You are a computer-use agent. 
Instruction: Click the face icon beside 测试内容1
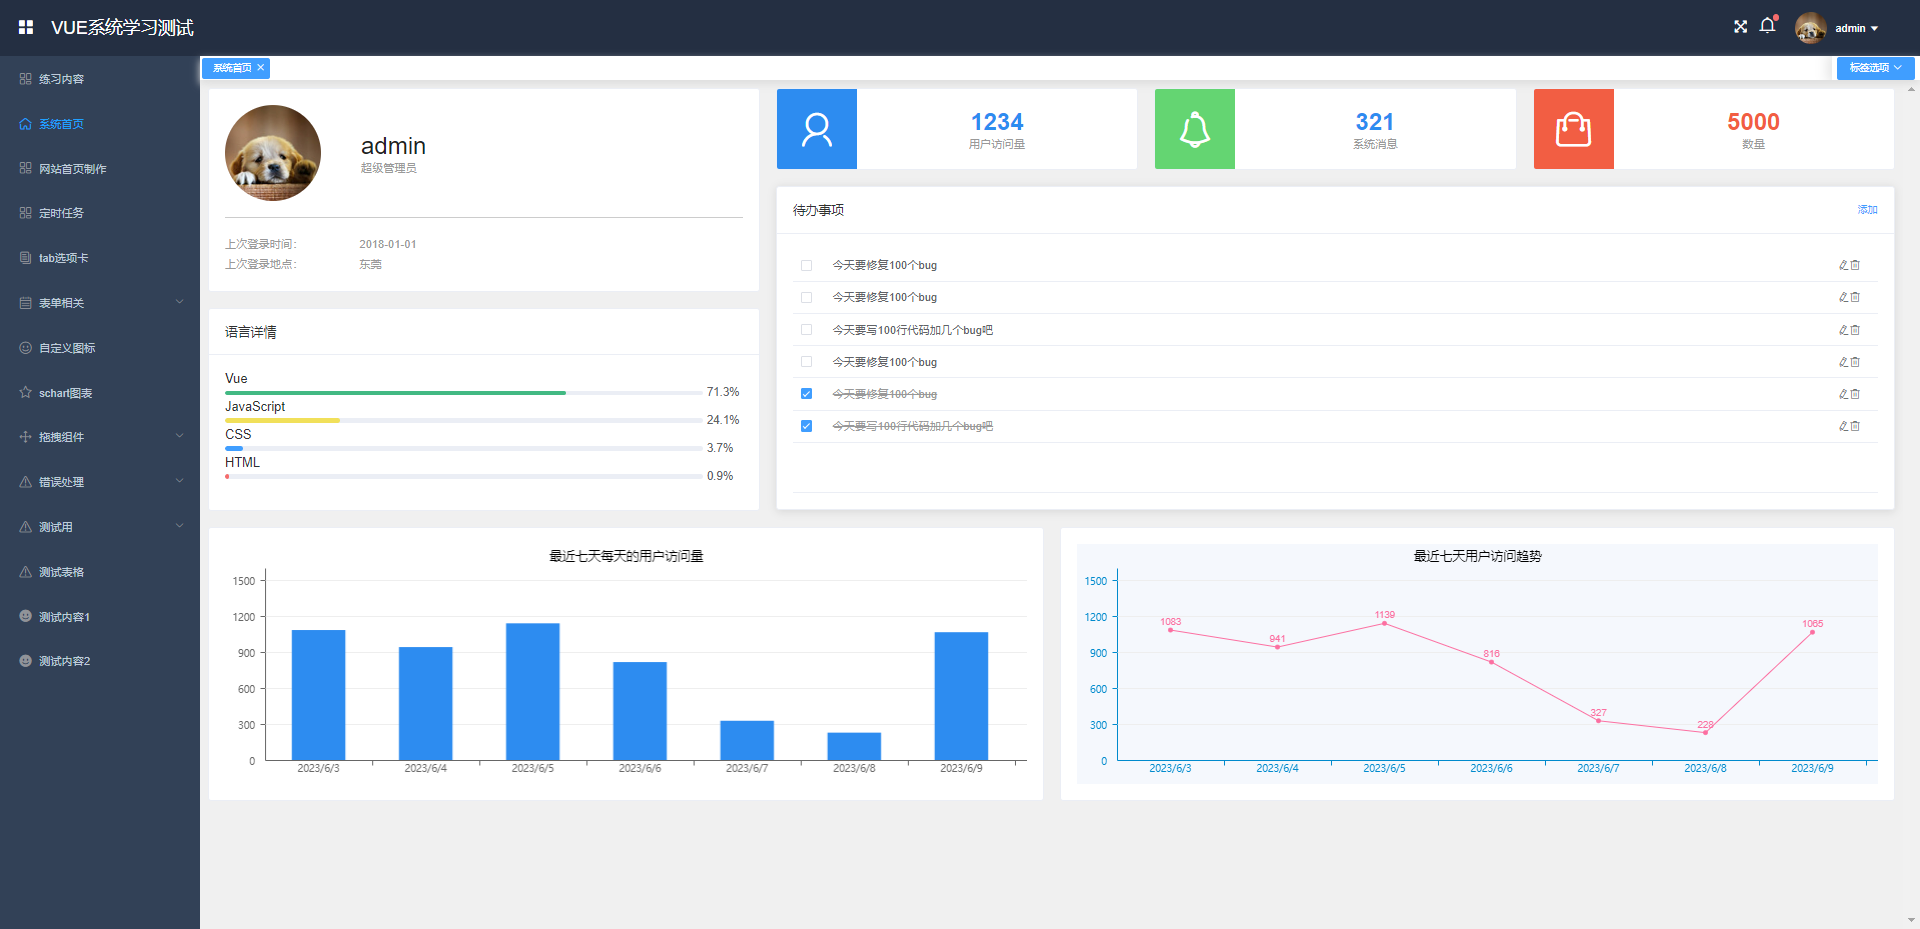(26, 616)
